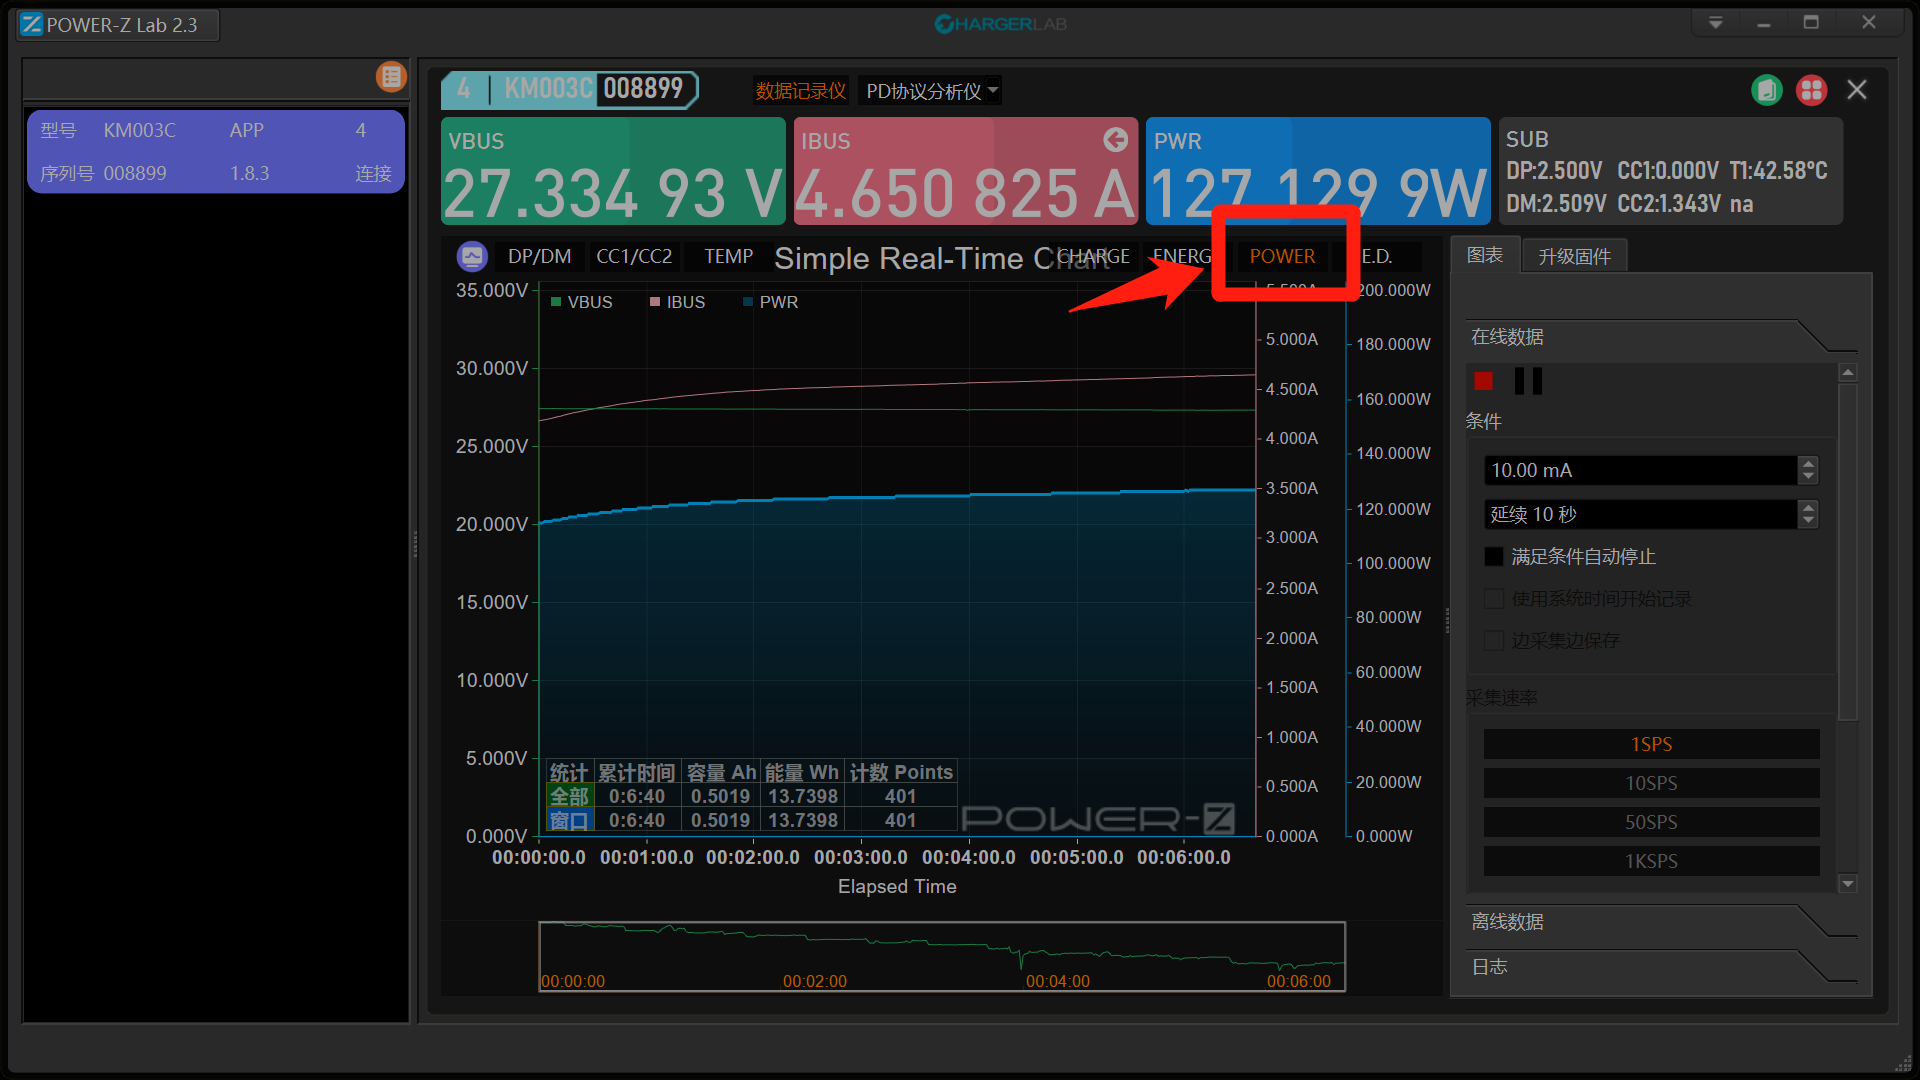Enable 满足条件自动停止 checkbox

coord(1494,557)
